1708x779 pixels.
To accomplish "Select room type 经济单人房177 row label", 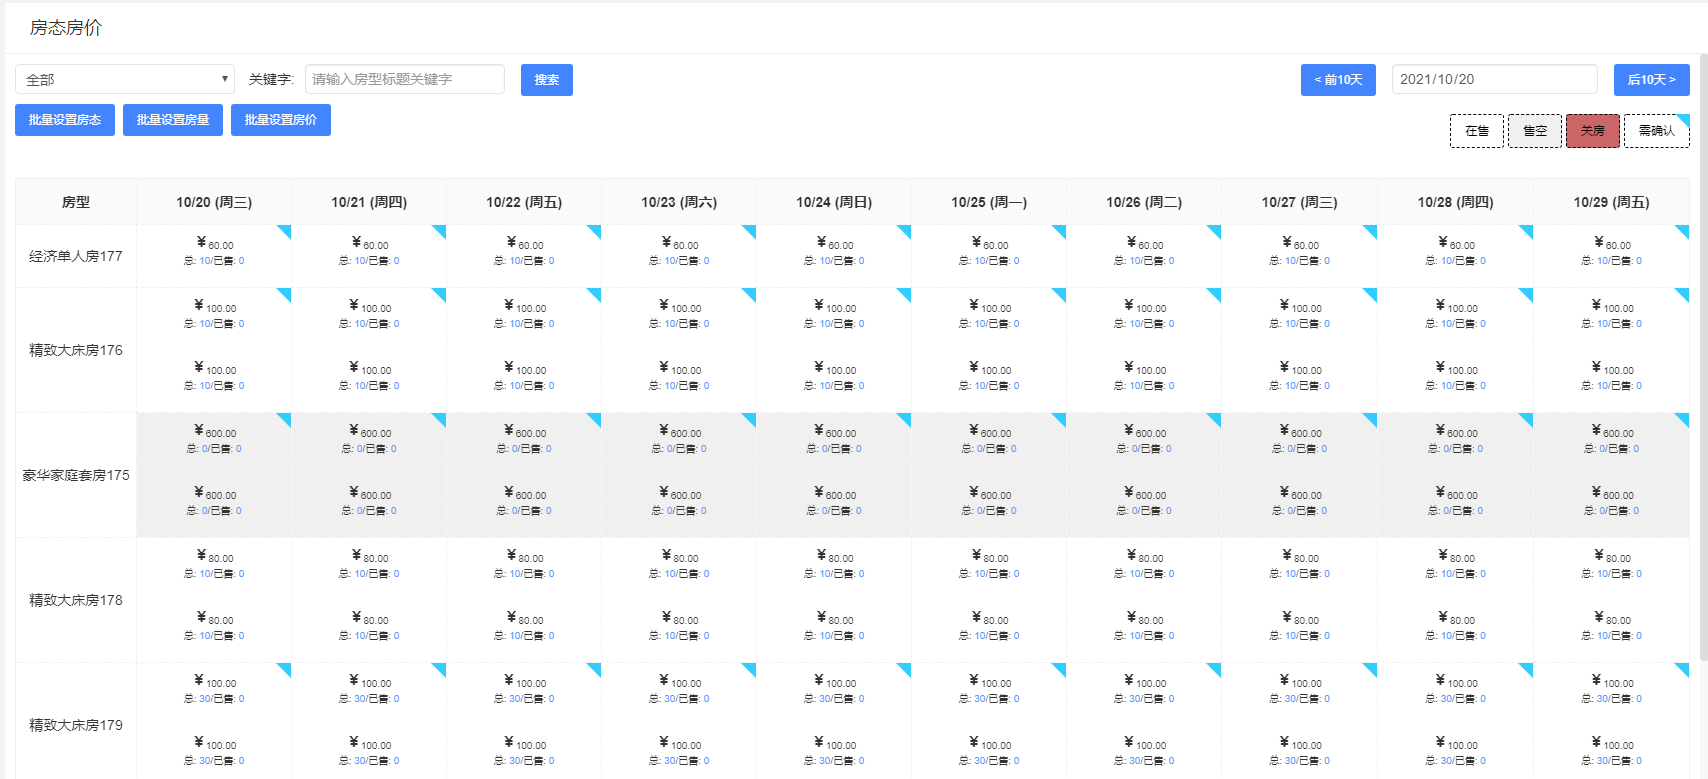I will click(76, 256).
